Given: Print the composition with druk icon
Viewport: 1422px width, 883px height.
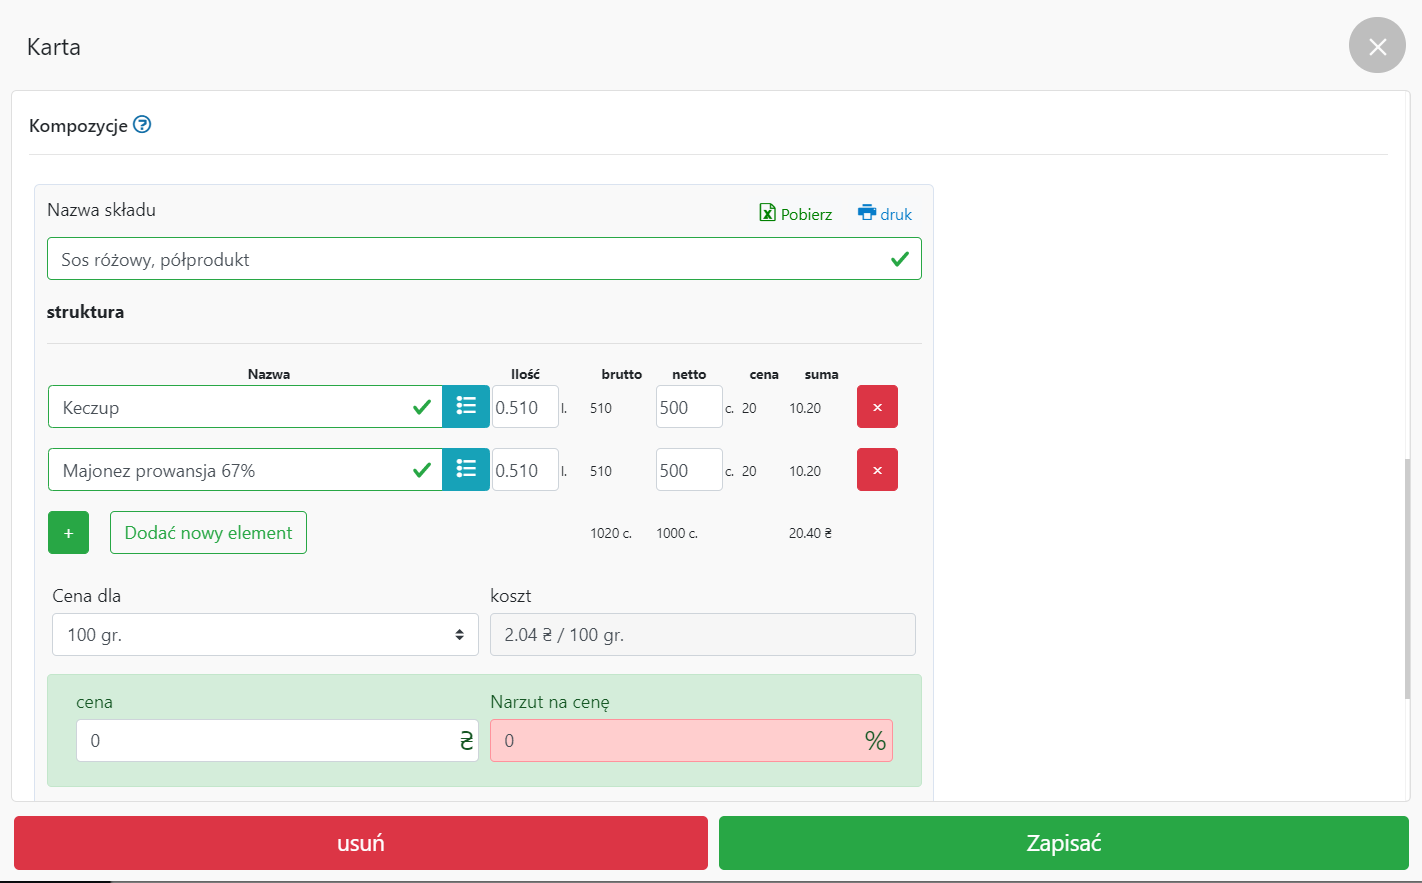Looking at the screenshot, I should pos(885,214).
